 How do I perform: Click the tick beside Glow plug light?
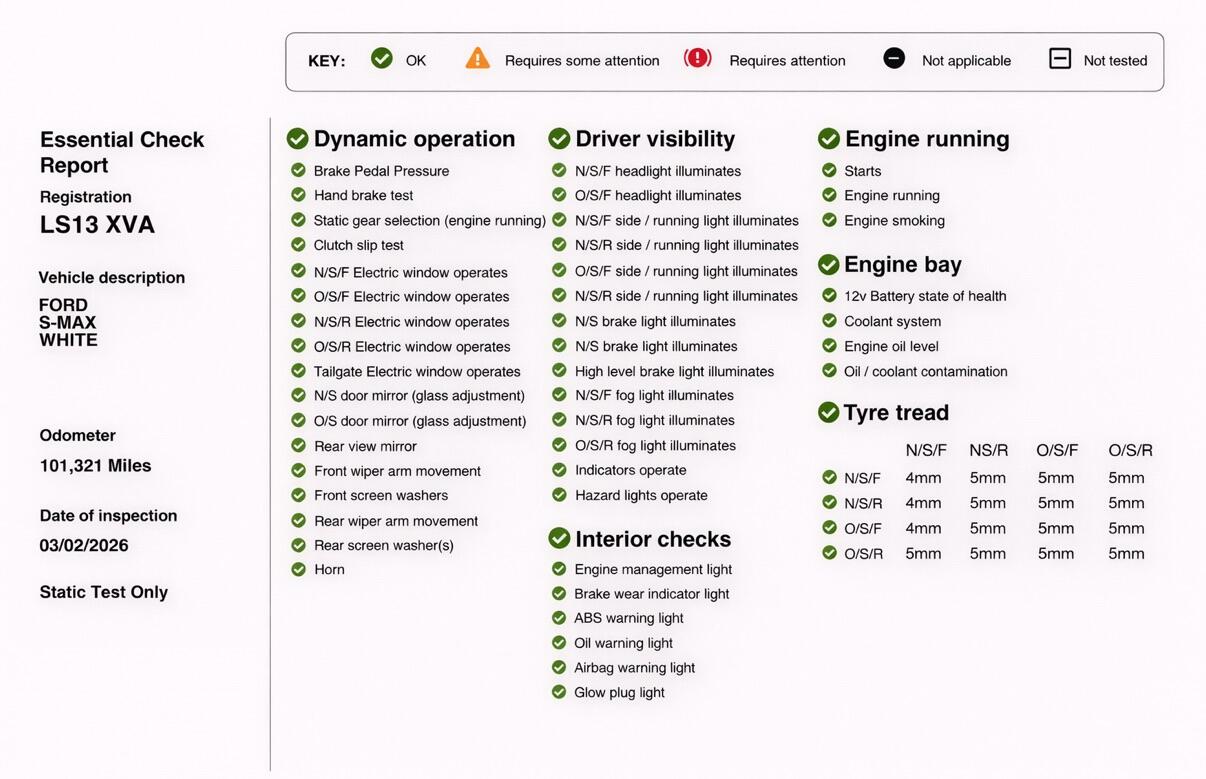coord(559,692)
